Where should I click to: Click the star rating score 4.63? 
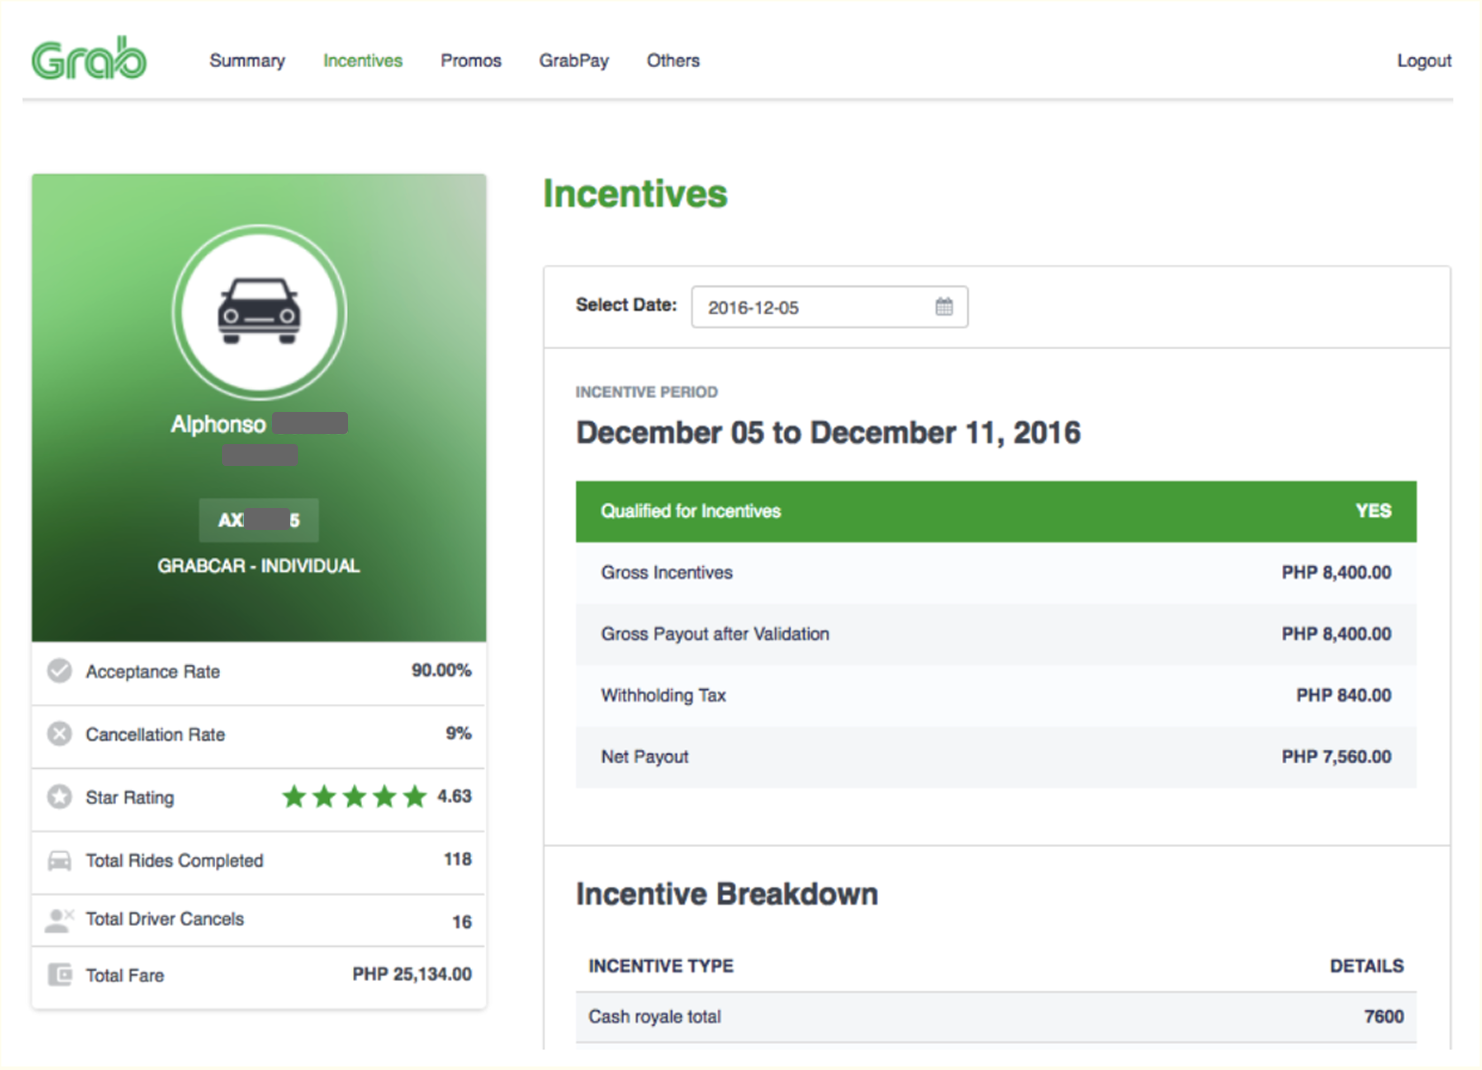(x=454, y=796)
